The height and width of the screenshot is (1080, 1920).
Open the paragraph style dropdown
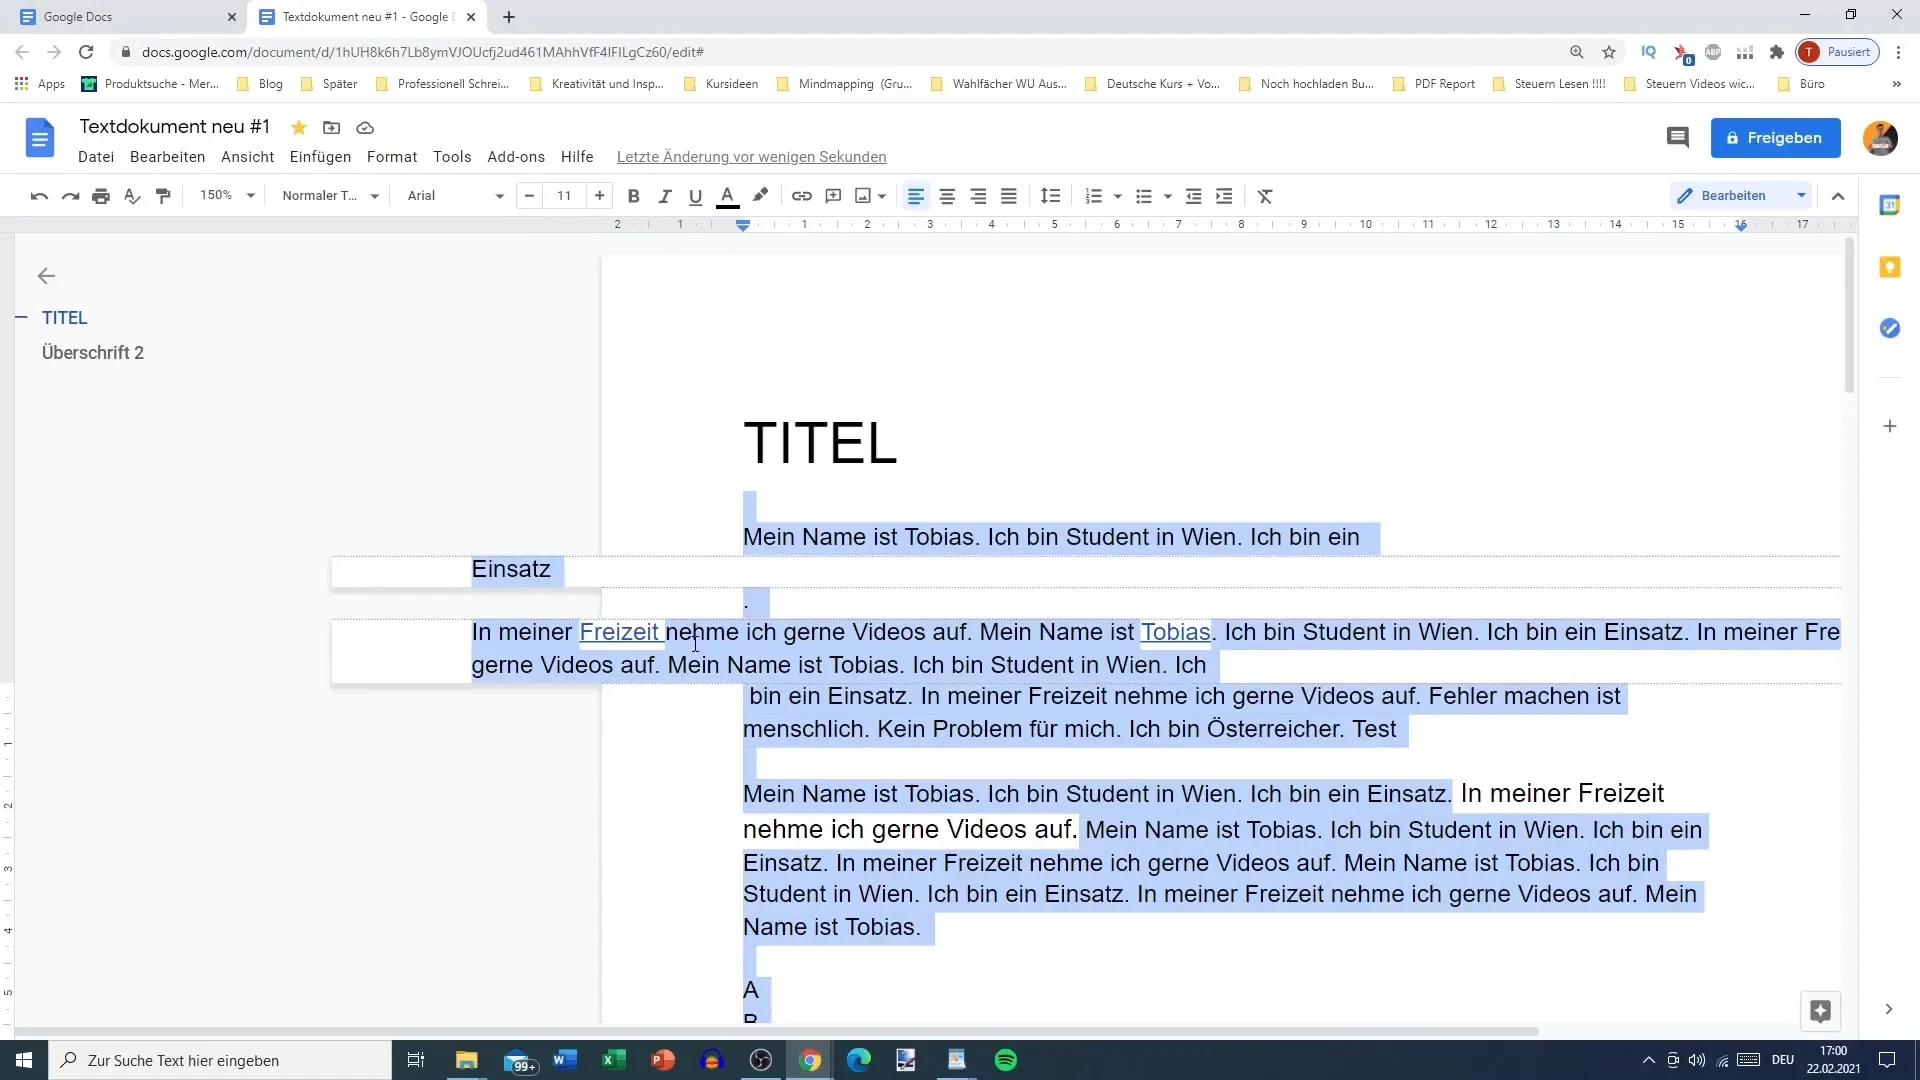[328, 195]
